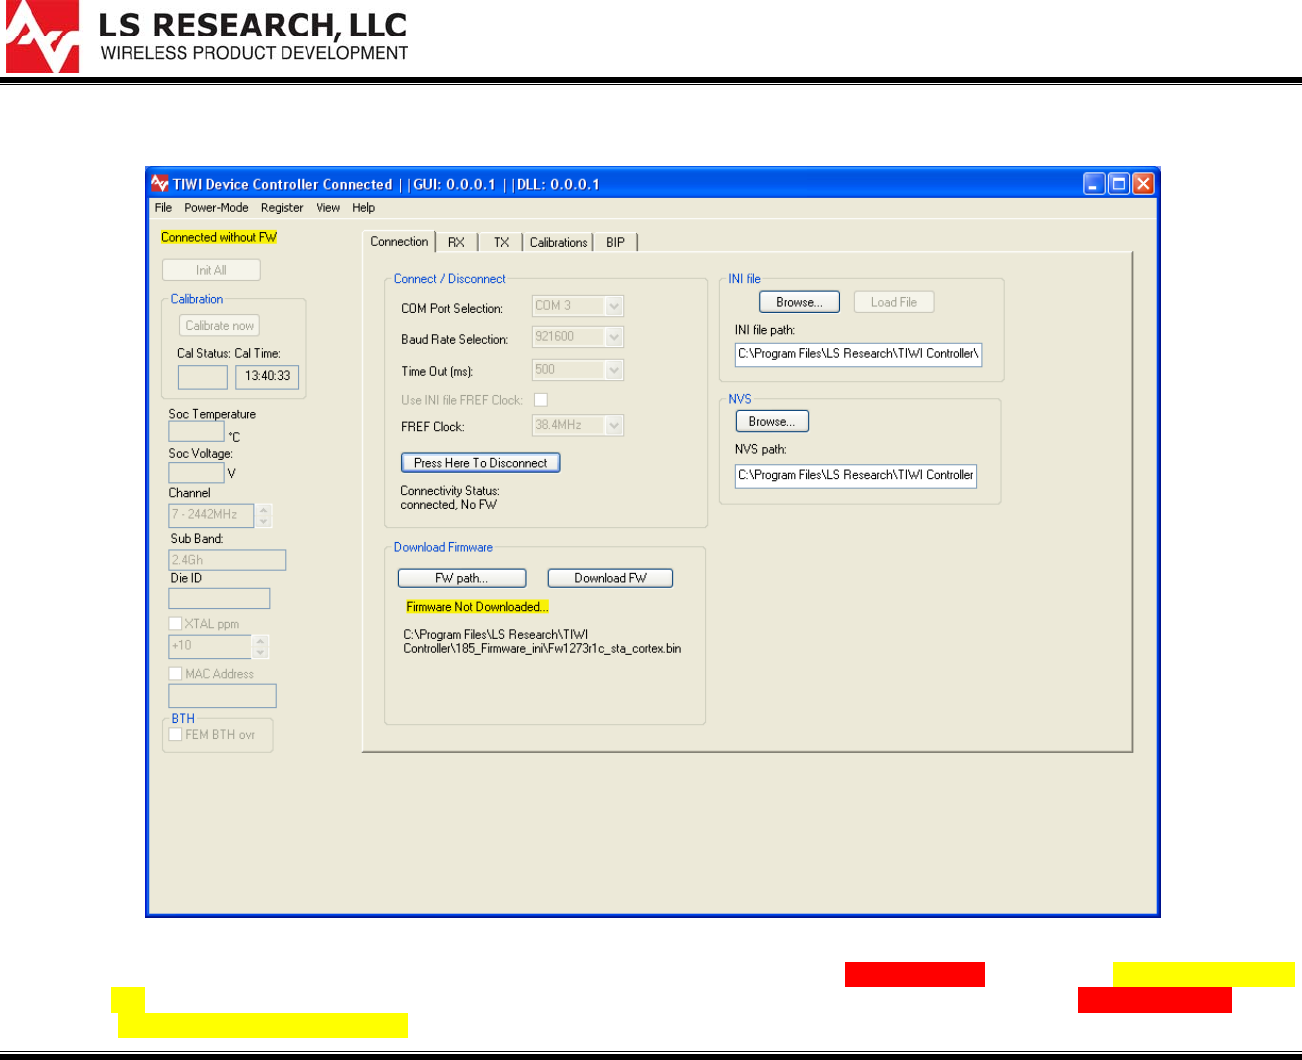The width and height of the screenshot is (1302, 1060).
Task: Switch to the TX tab
Action: pyautogui.click(x=501, y=243)
